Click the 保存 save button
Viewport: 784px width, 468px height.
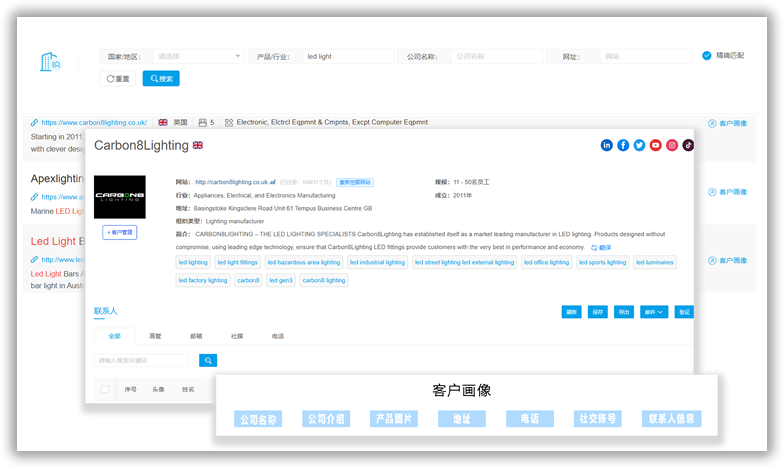click(598, 312)
